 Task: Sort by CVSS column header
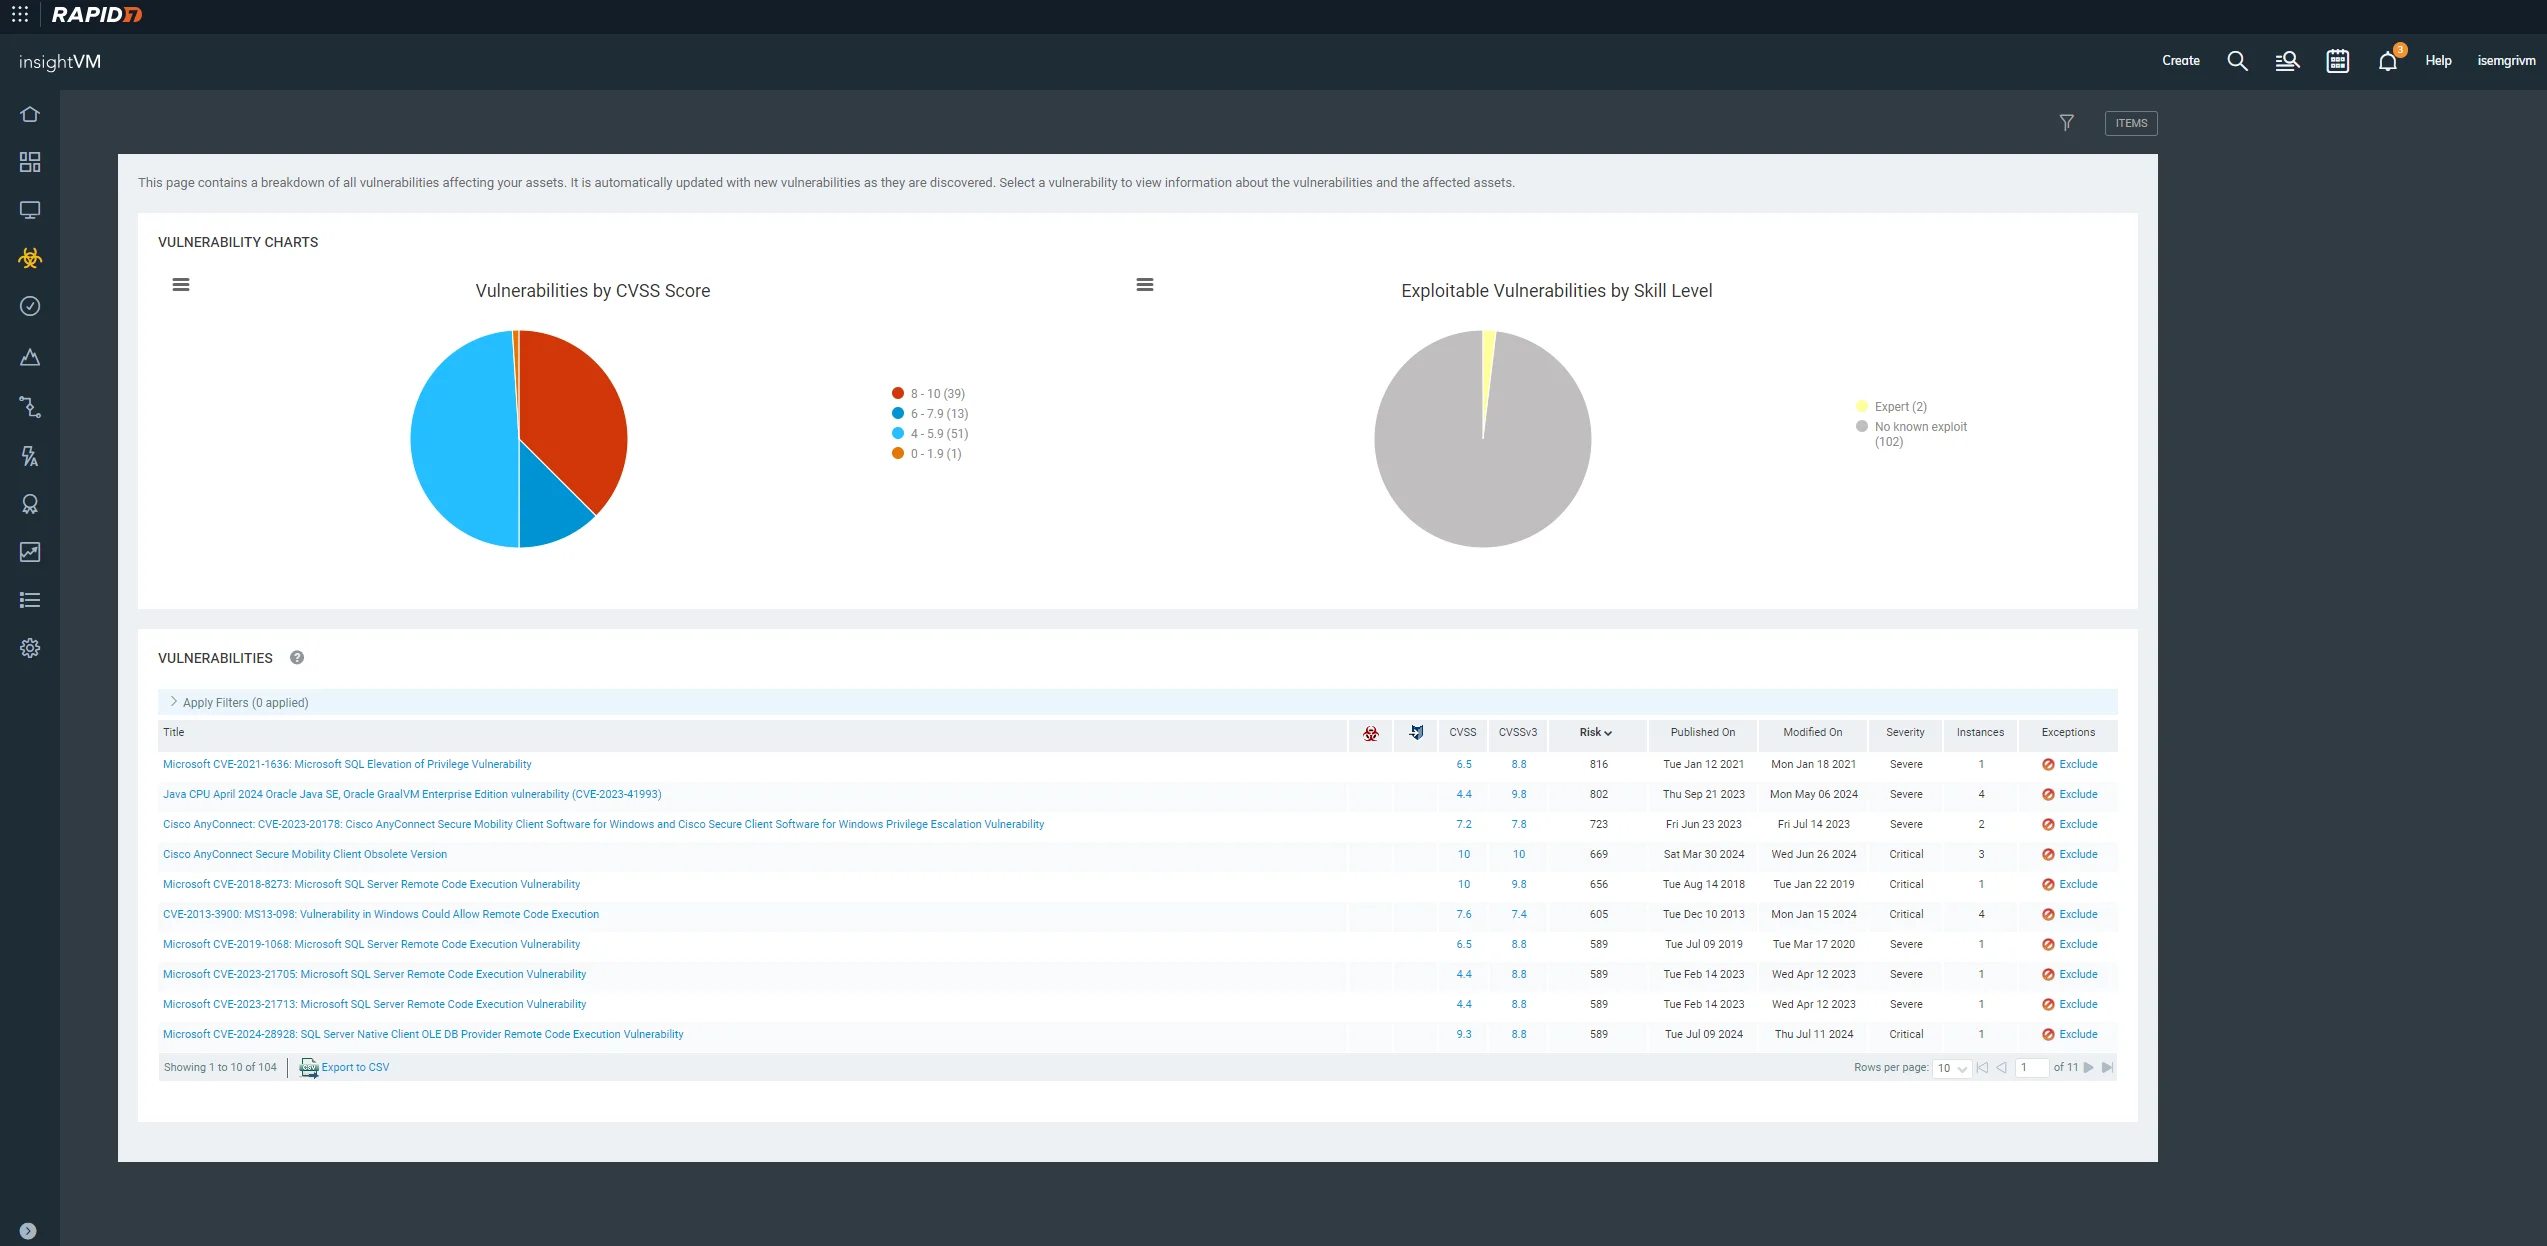[1463, 733]
